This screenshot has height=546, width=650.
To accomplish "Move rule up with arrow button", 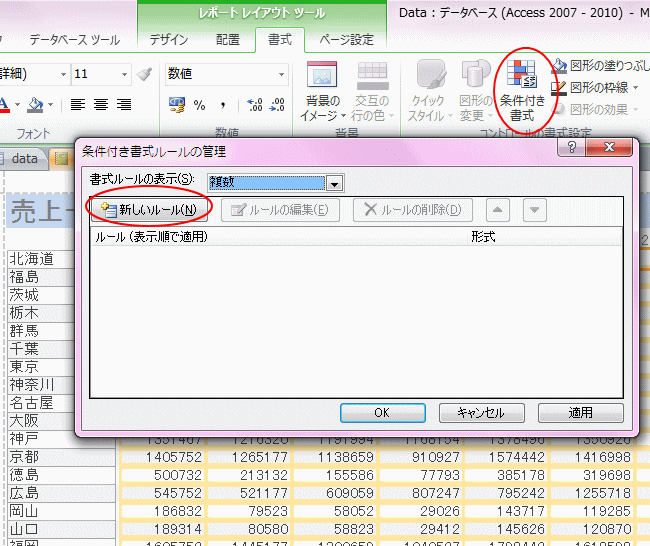I will tap(497, 210).
